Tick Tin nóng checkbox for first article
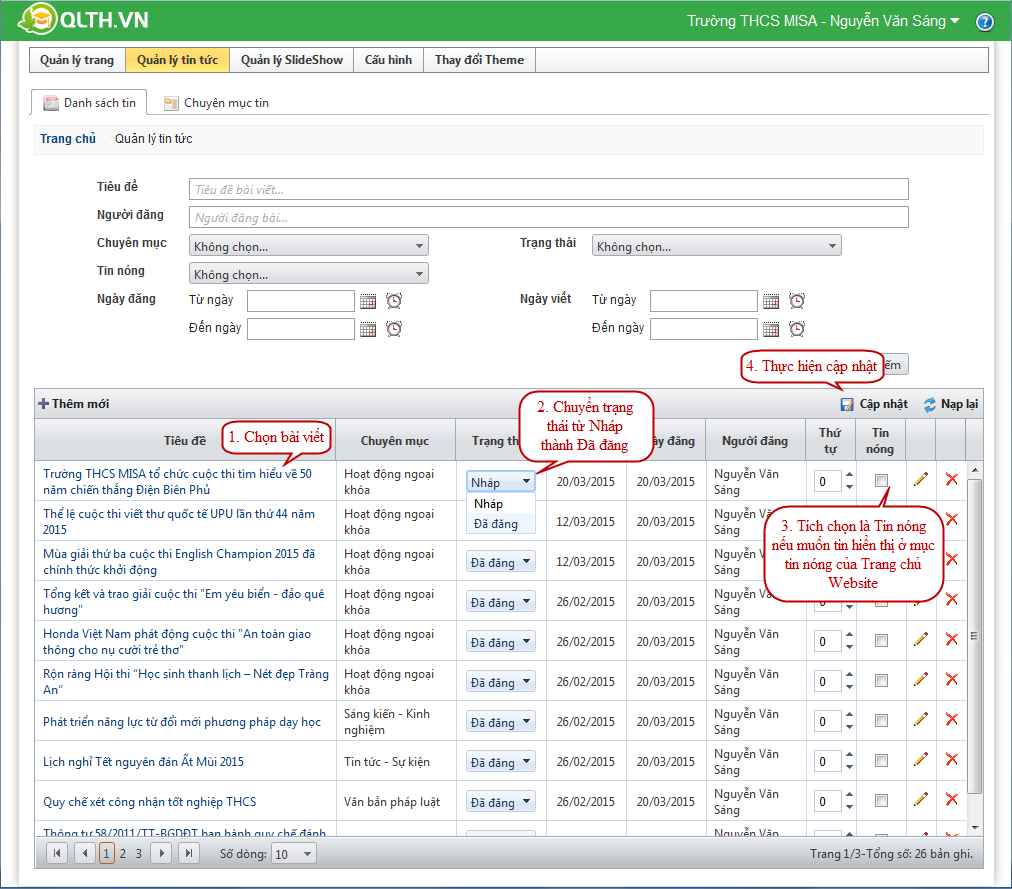The height and width of the screenshot is (889, 1012). pos(881,481)
